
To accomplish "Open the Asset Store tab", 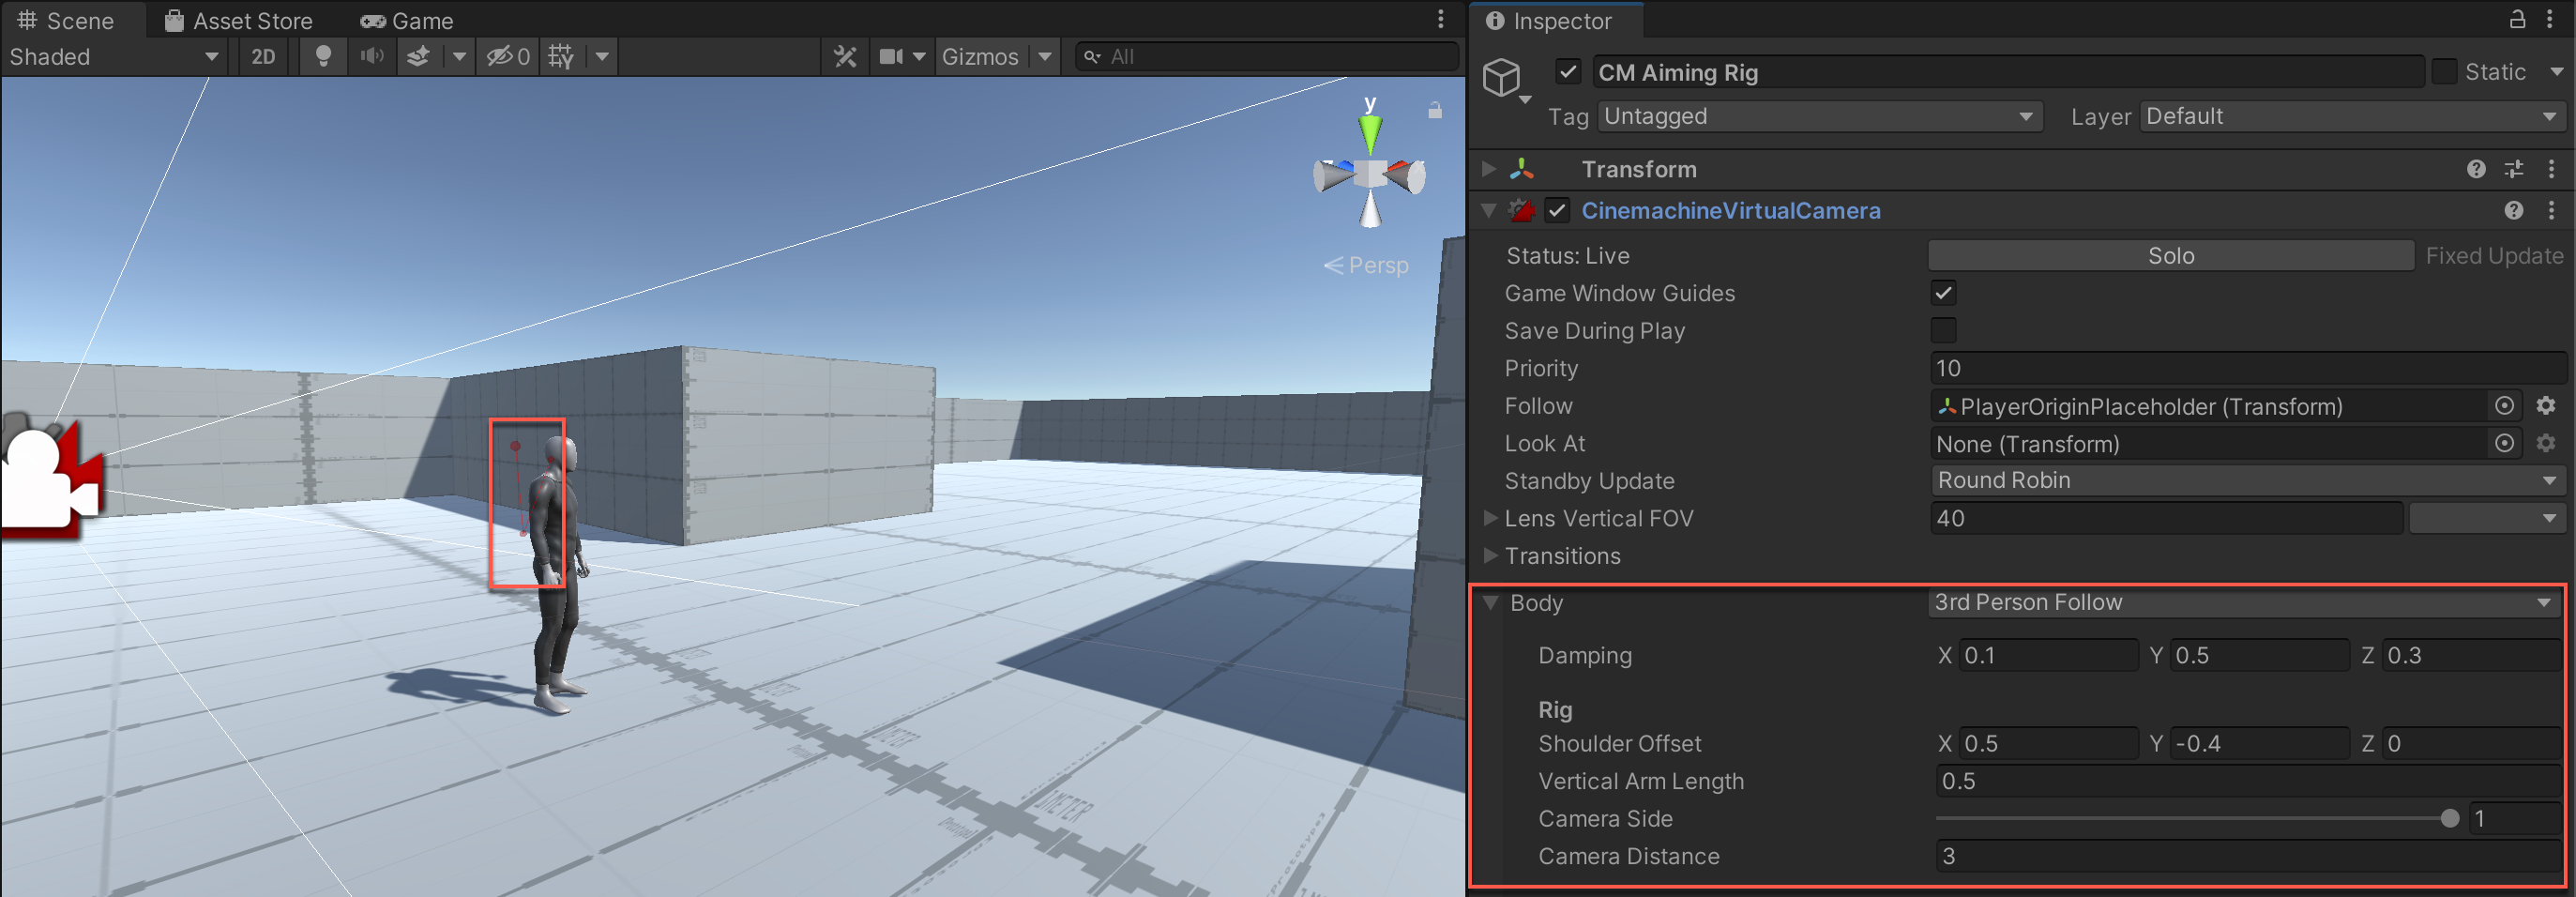I will [x=239, y=20].
